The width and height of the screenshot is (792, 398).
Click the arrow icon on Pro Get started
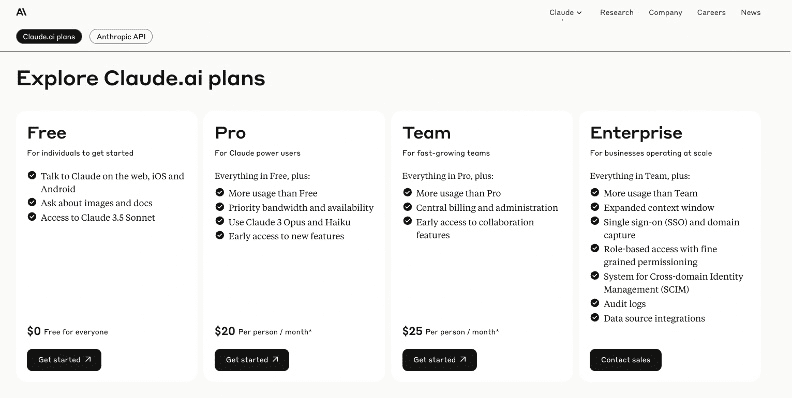coord(275,360)
